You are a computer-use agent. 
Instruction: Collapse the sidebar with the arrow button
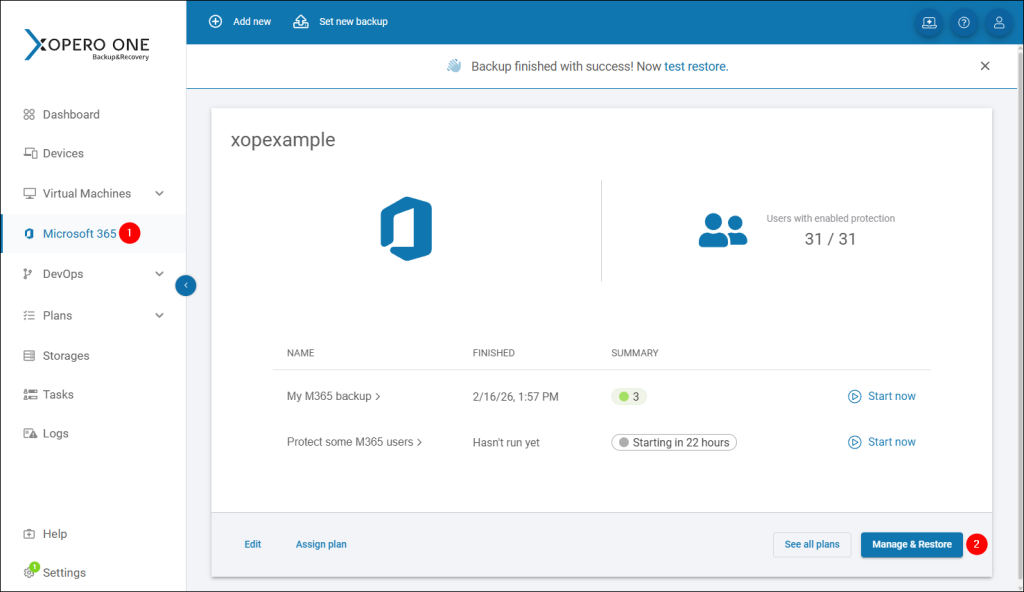[185, 285]
